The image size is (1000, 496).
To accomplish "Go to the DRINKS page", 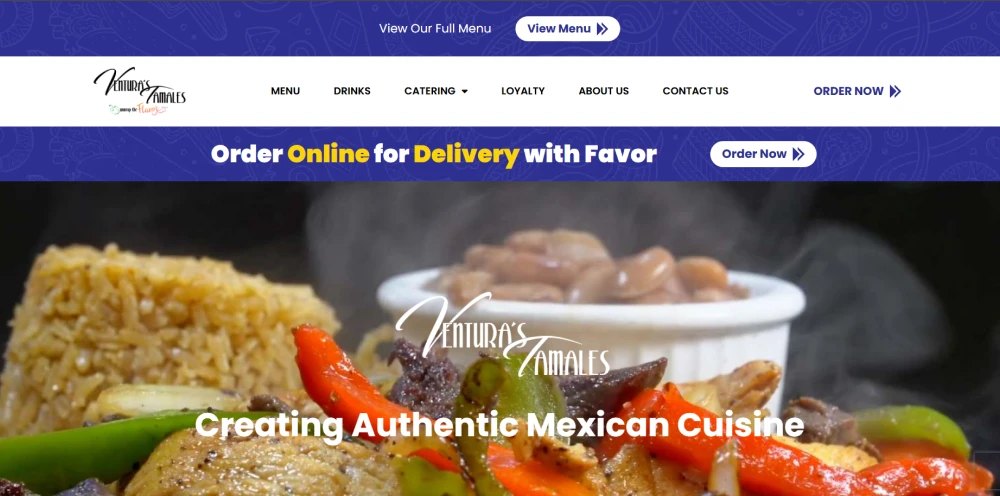I will click(352, 91).
